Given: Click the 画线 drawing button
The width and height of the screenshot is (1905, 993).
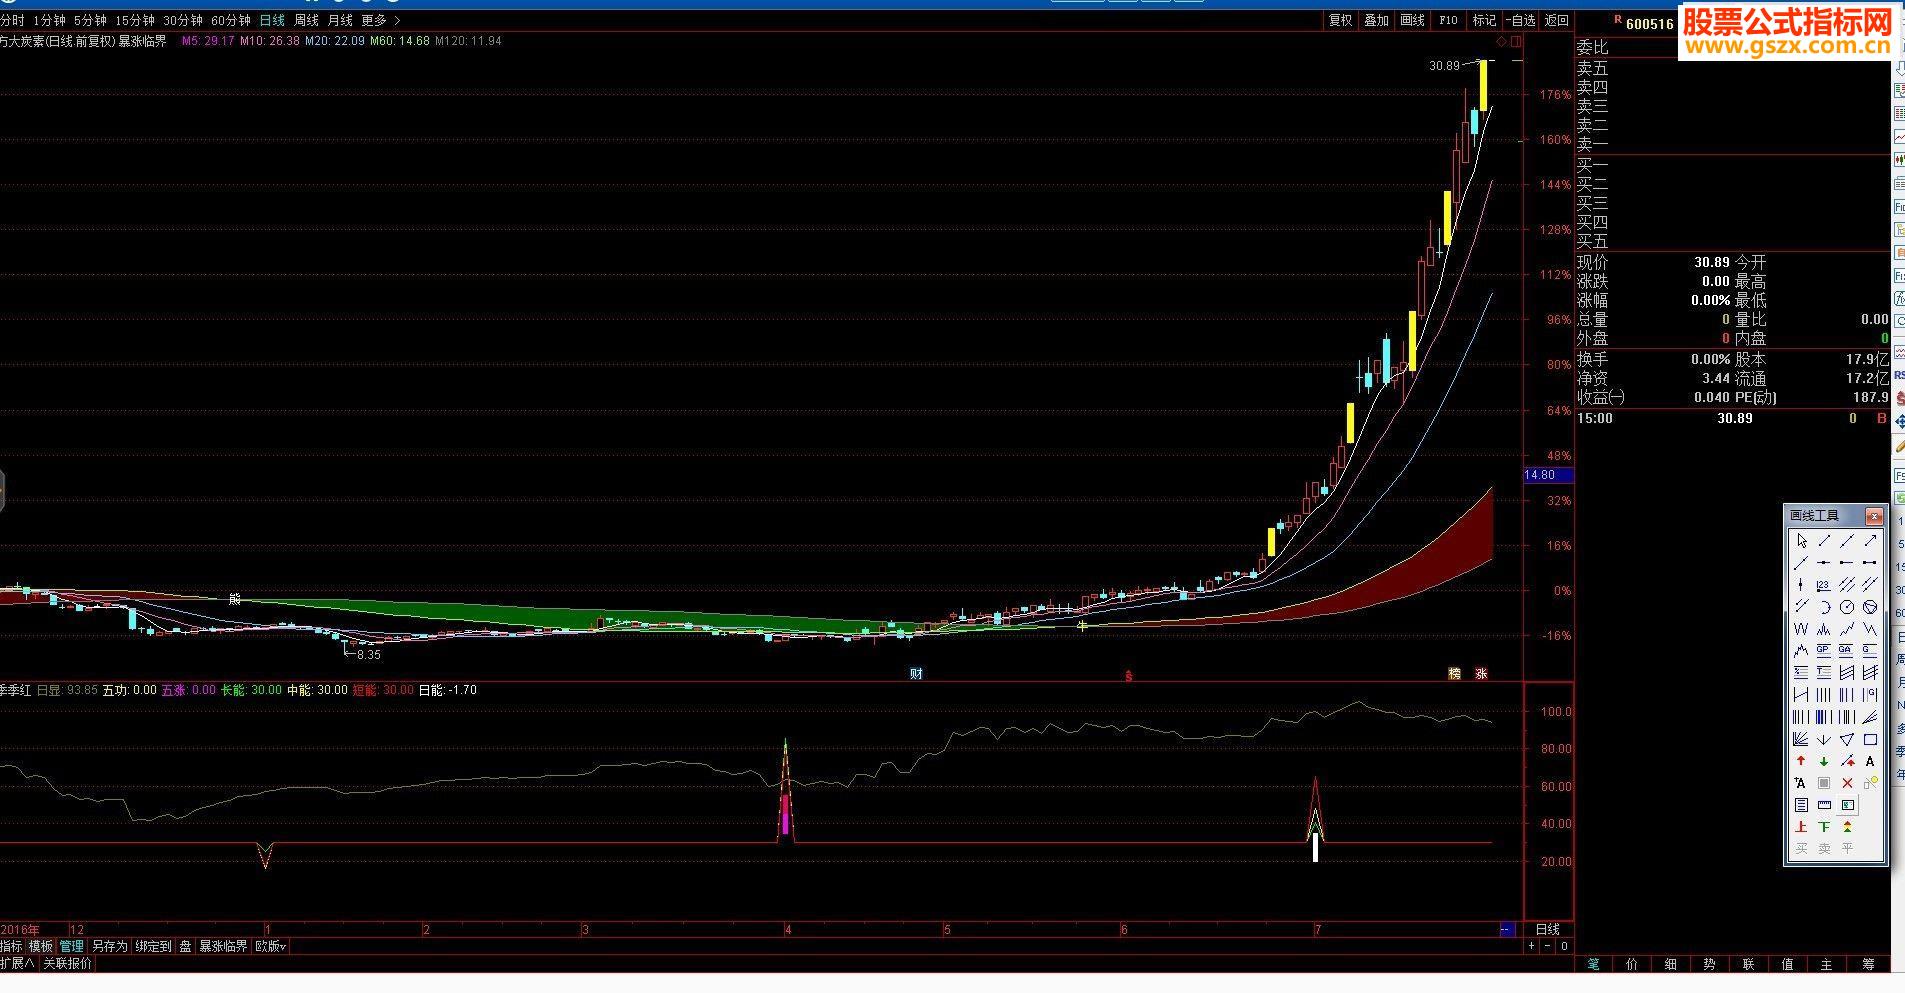Looking at the screenshot, I should [1412, 20].
